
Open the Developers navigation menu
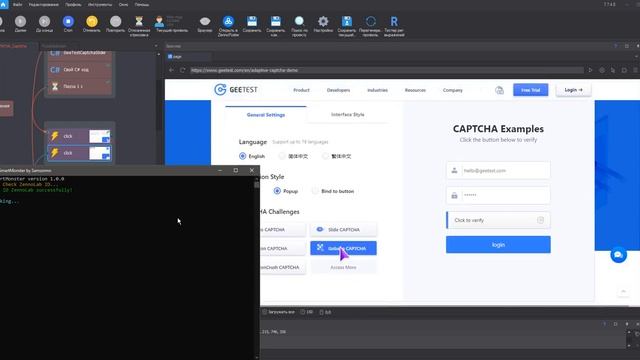tap(338, 90)
